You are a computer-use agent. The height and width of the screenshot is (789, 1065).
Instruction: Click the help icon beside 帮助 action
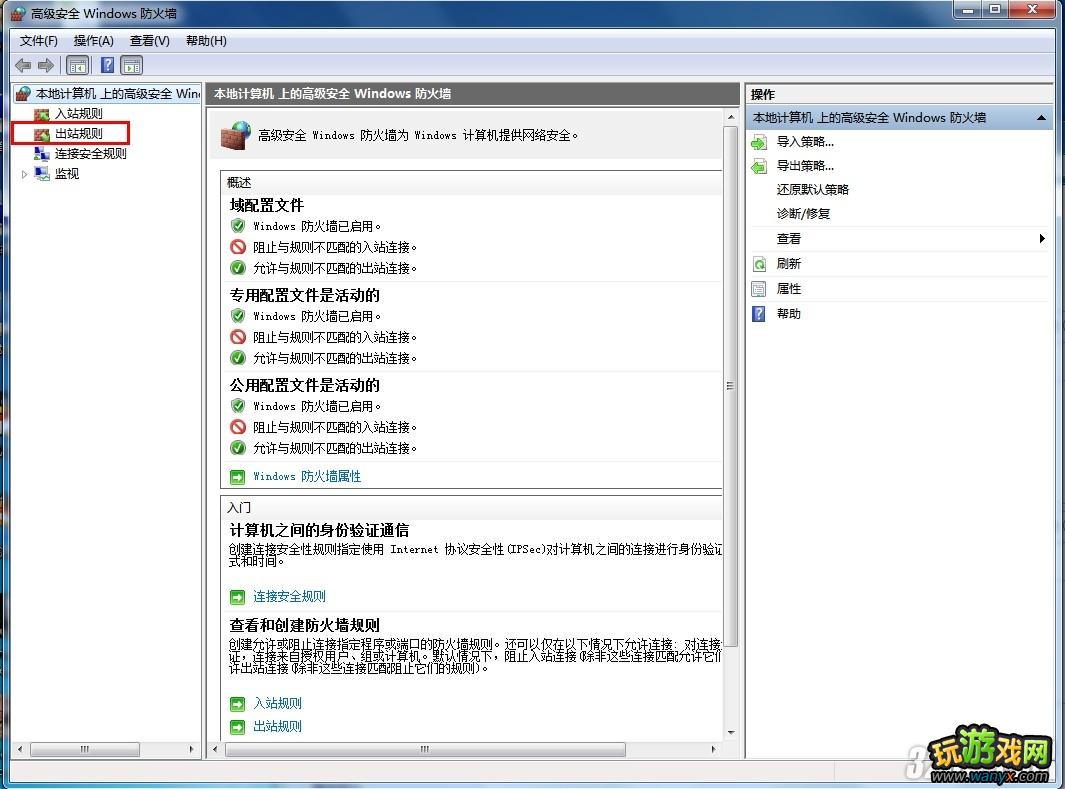759,314
